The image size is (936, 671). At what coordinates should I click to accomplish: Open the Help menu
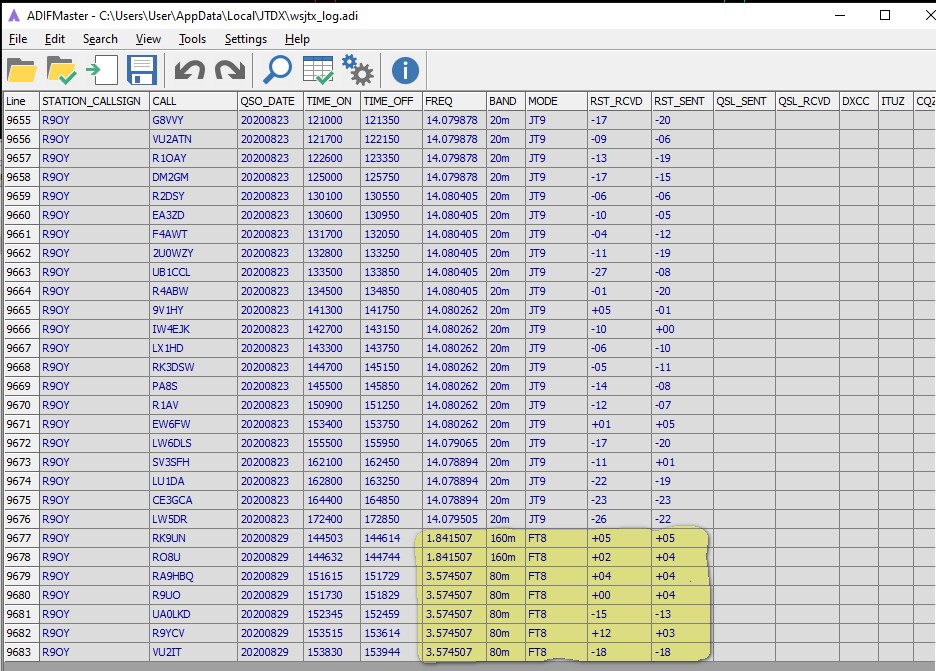[x=297, y=39]
